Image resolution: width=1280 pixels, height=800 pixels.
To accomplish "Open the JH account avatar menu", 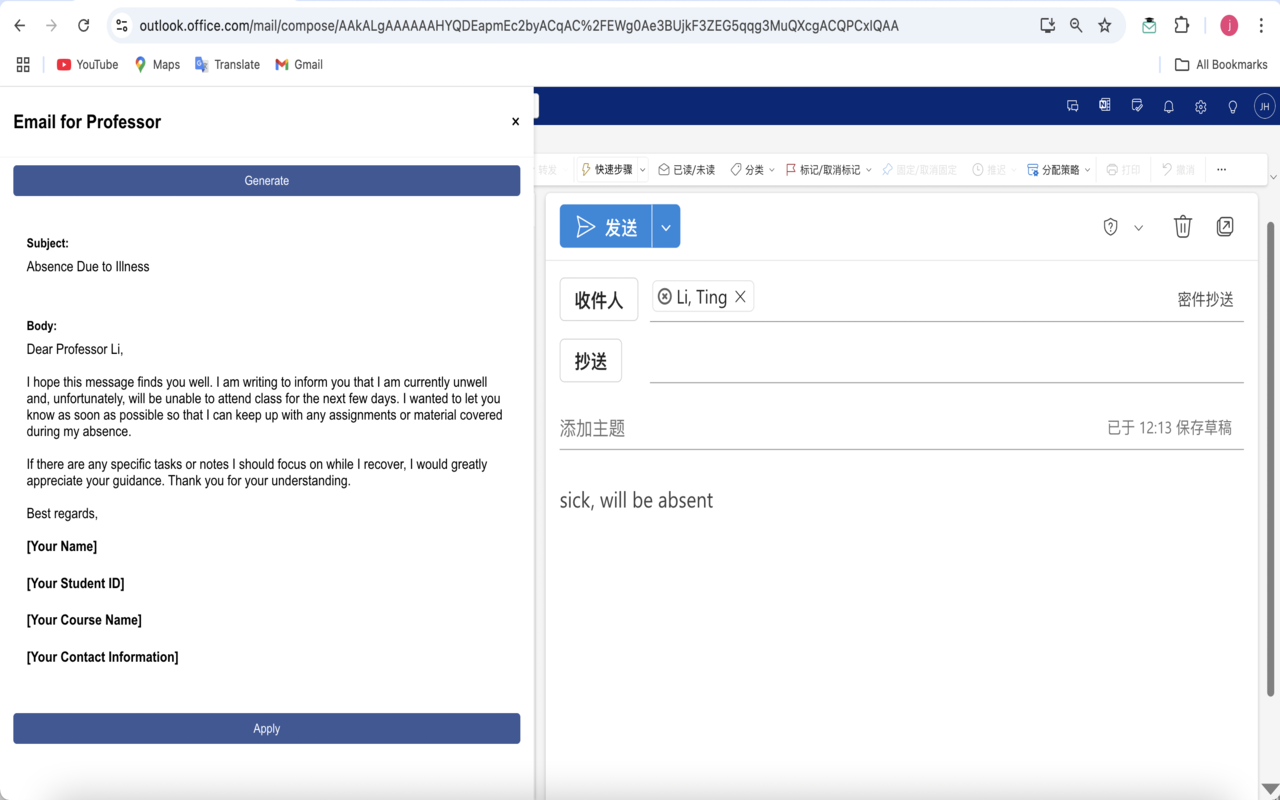I will pos(1264,106).
